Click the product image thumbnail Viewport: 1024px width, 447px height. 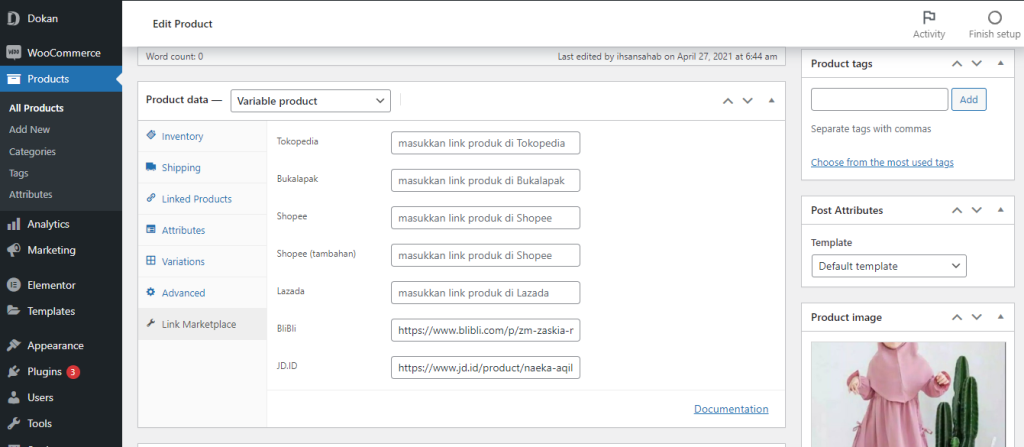907,395
